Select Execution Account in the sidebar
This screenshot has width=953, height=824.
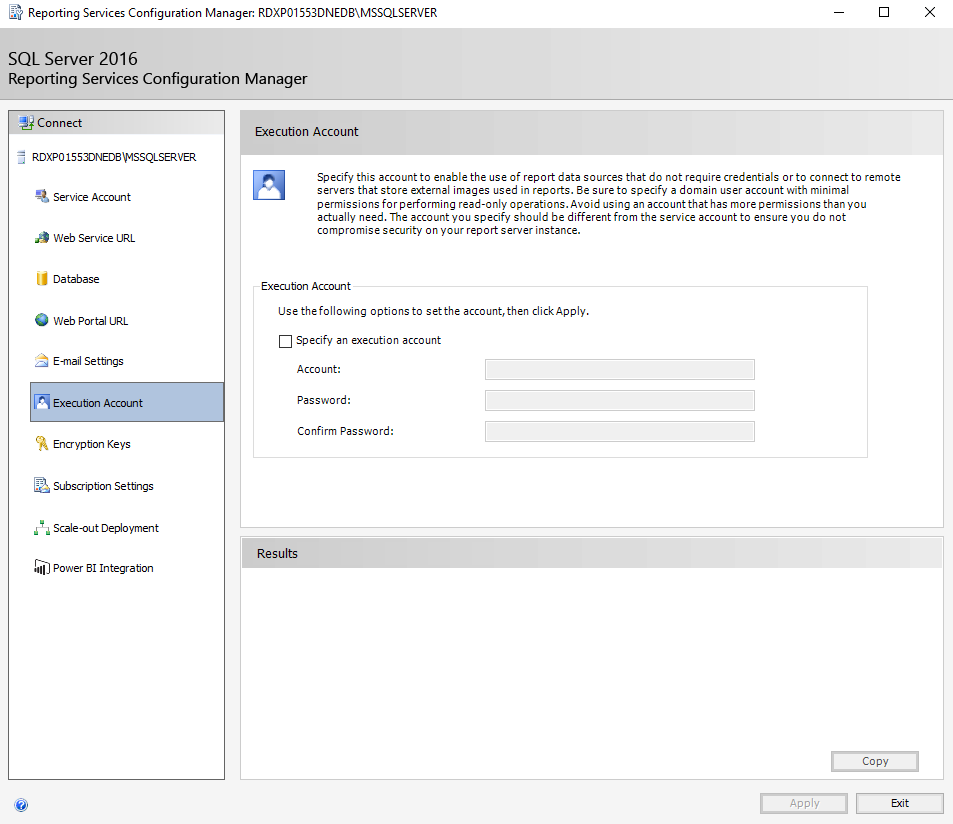pos(127,402)
